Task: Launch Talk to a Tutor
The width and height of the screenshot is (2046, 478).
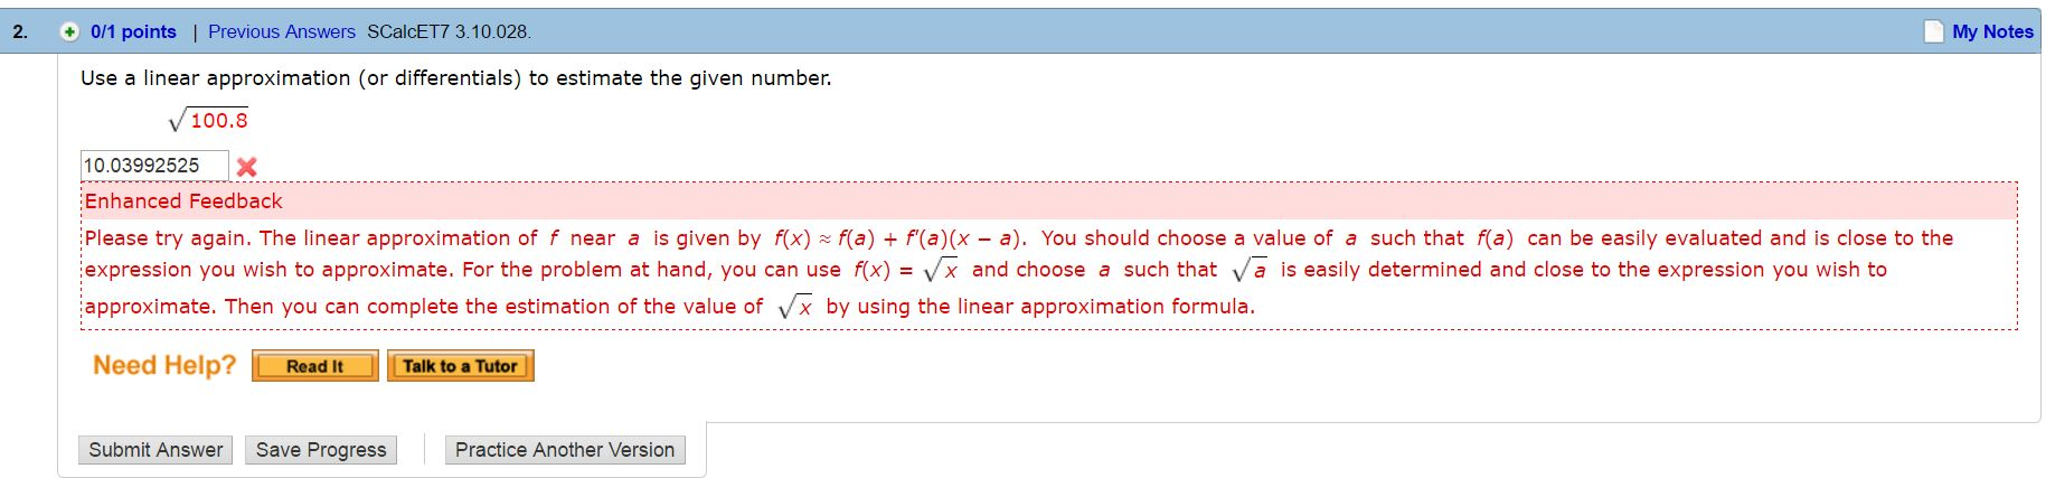Action: pyautogui.click(x=460, y=366)
